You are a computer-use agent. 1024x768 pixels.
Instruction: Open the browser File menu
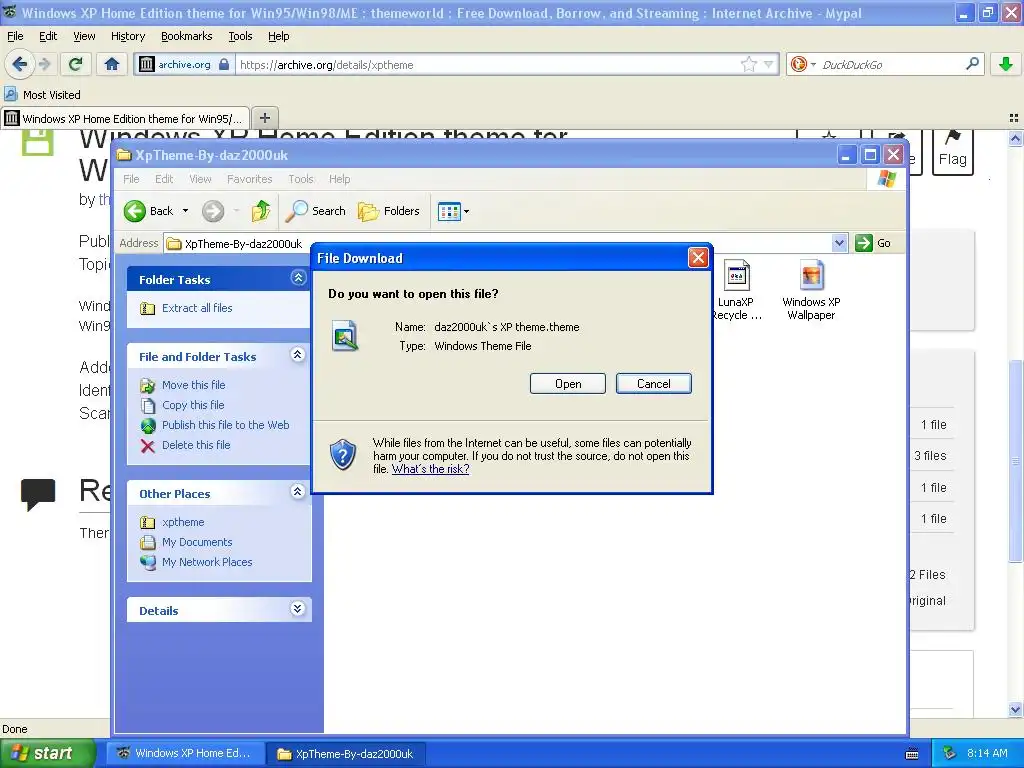click(15, 36)
